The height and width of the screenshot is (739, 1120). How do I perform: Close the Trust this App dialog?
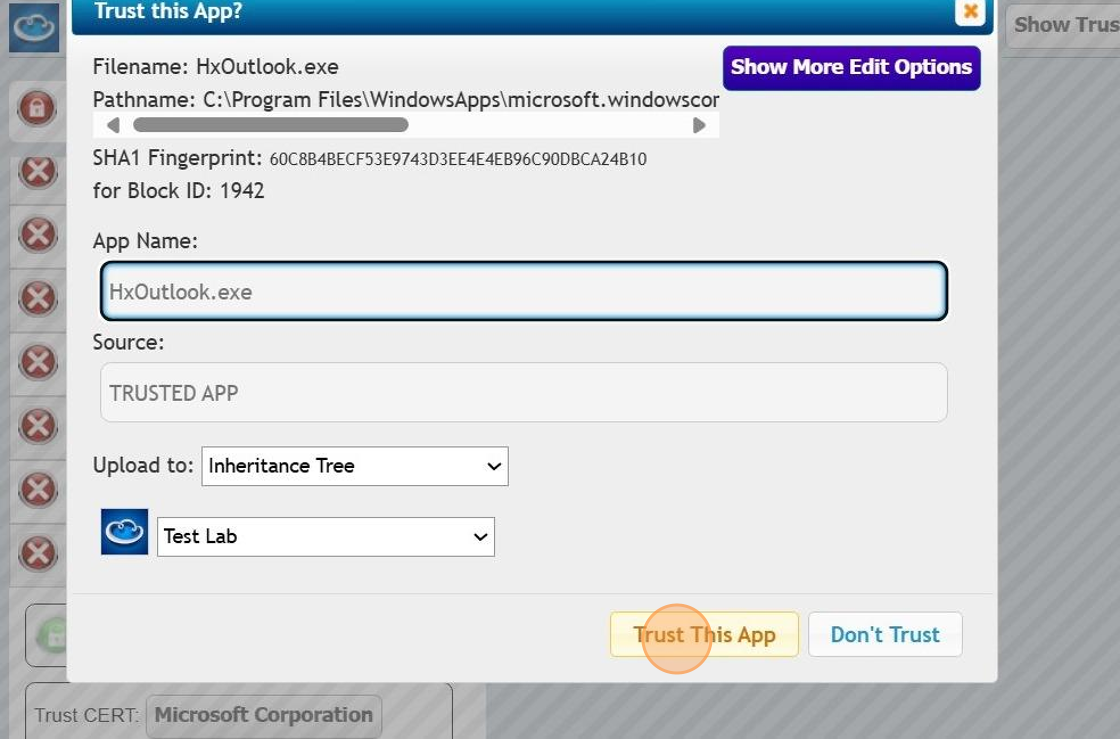pos(969,12)
